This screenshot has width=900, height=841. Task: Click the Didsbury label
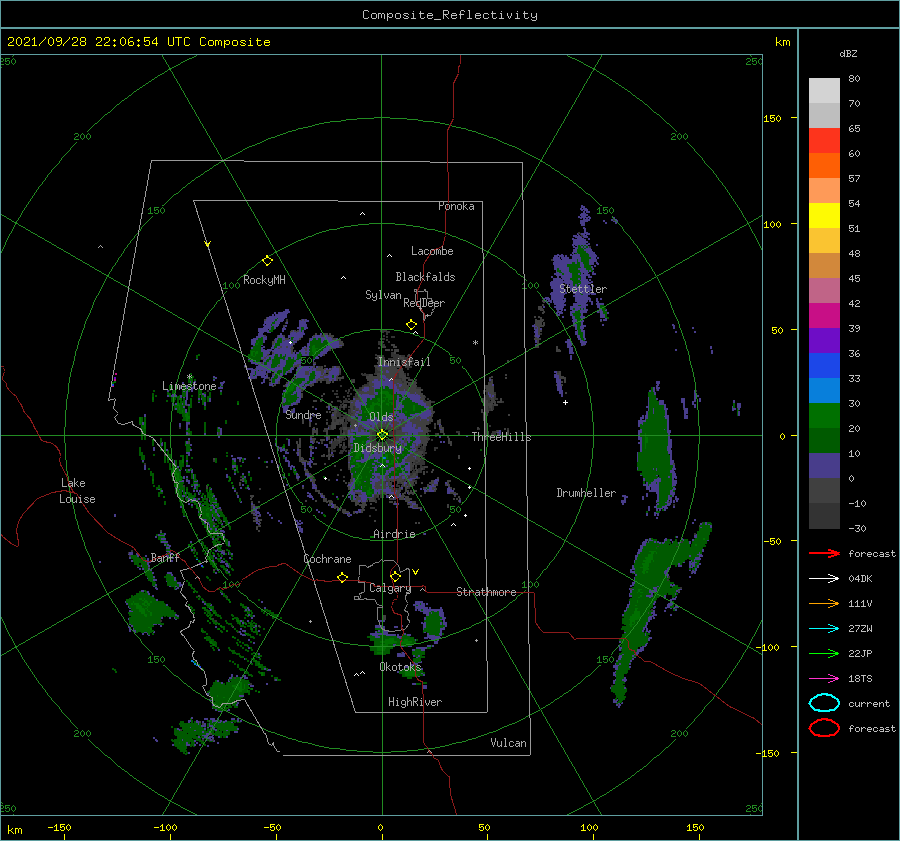coord(378,448)
